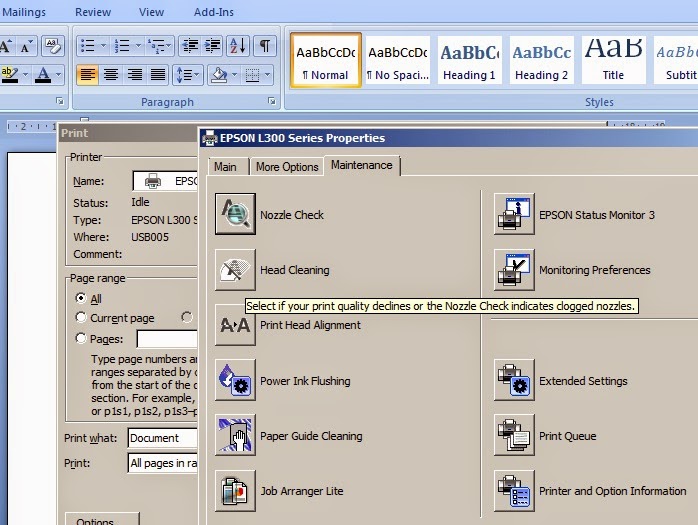Open Monitoring Preferences icon

514,270
